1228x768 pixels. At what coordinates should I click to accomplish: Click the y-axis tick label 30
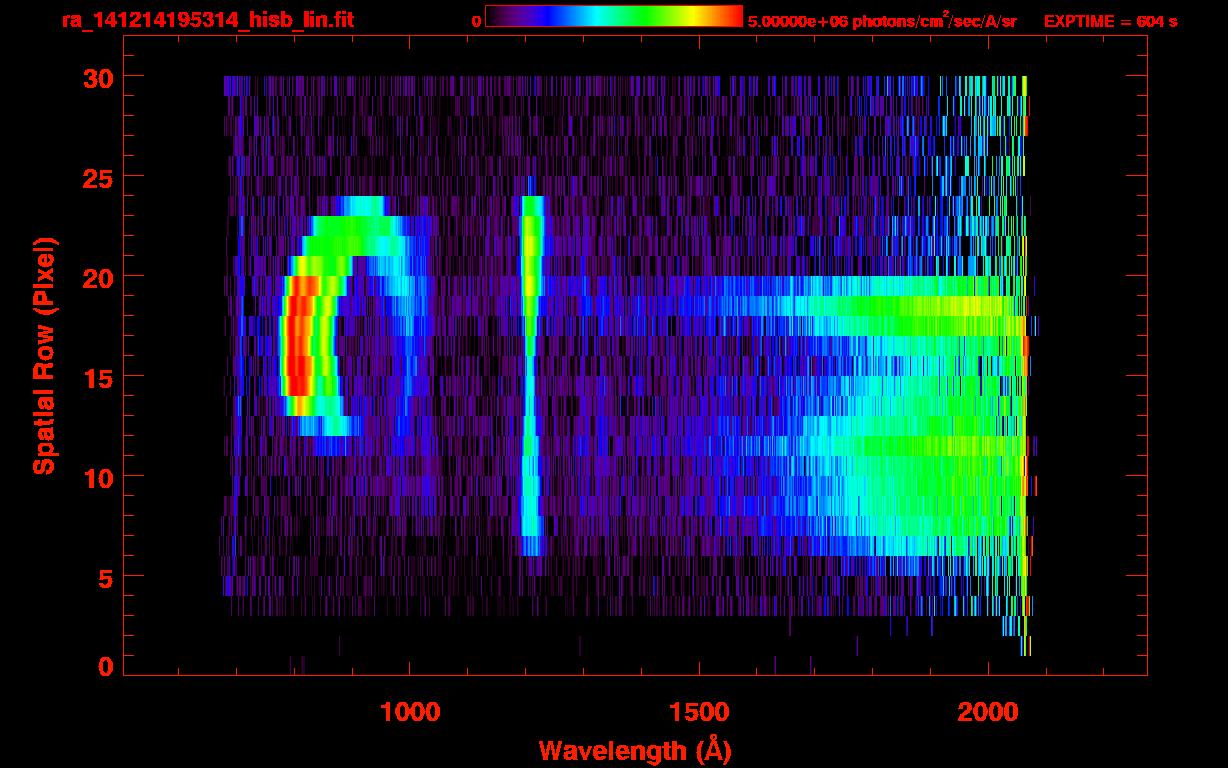[x=97, y=77]
